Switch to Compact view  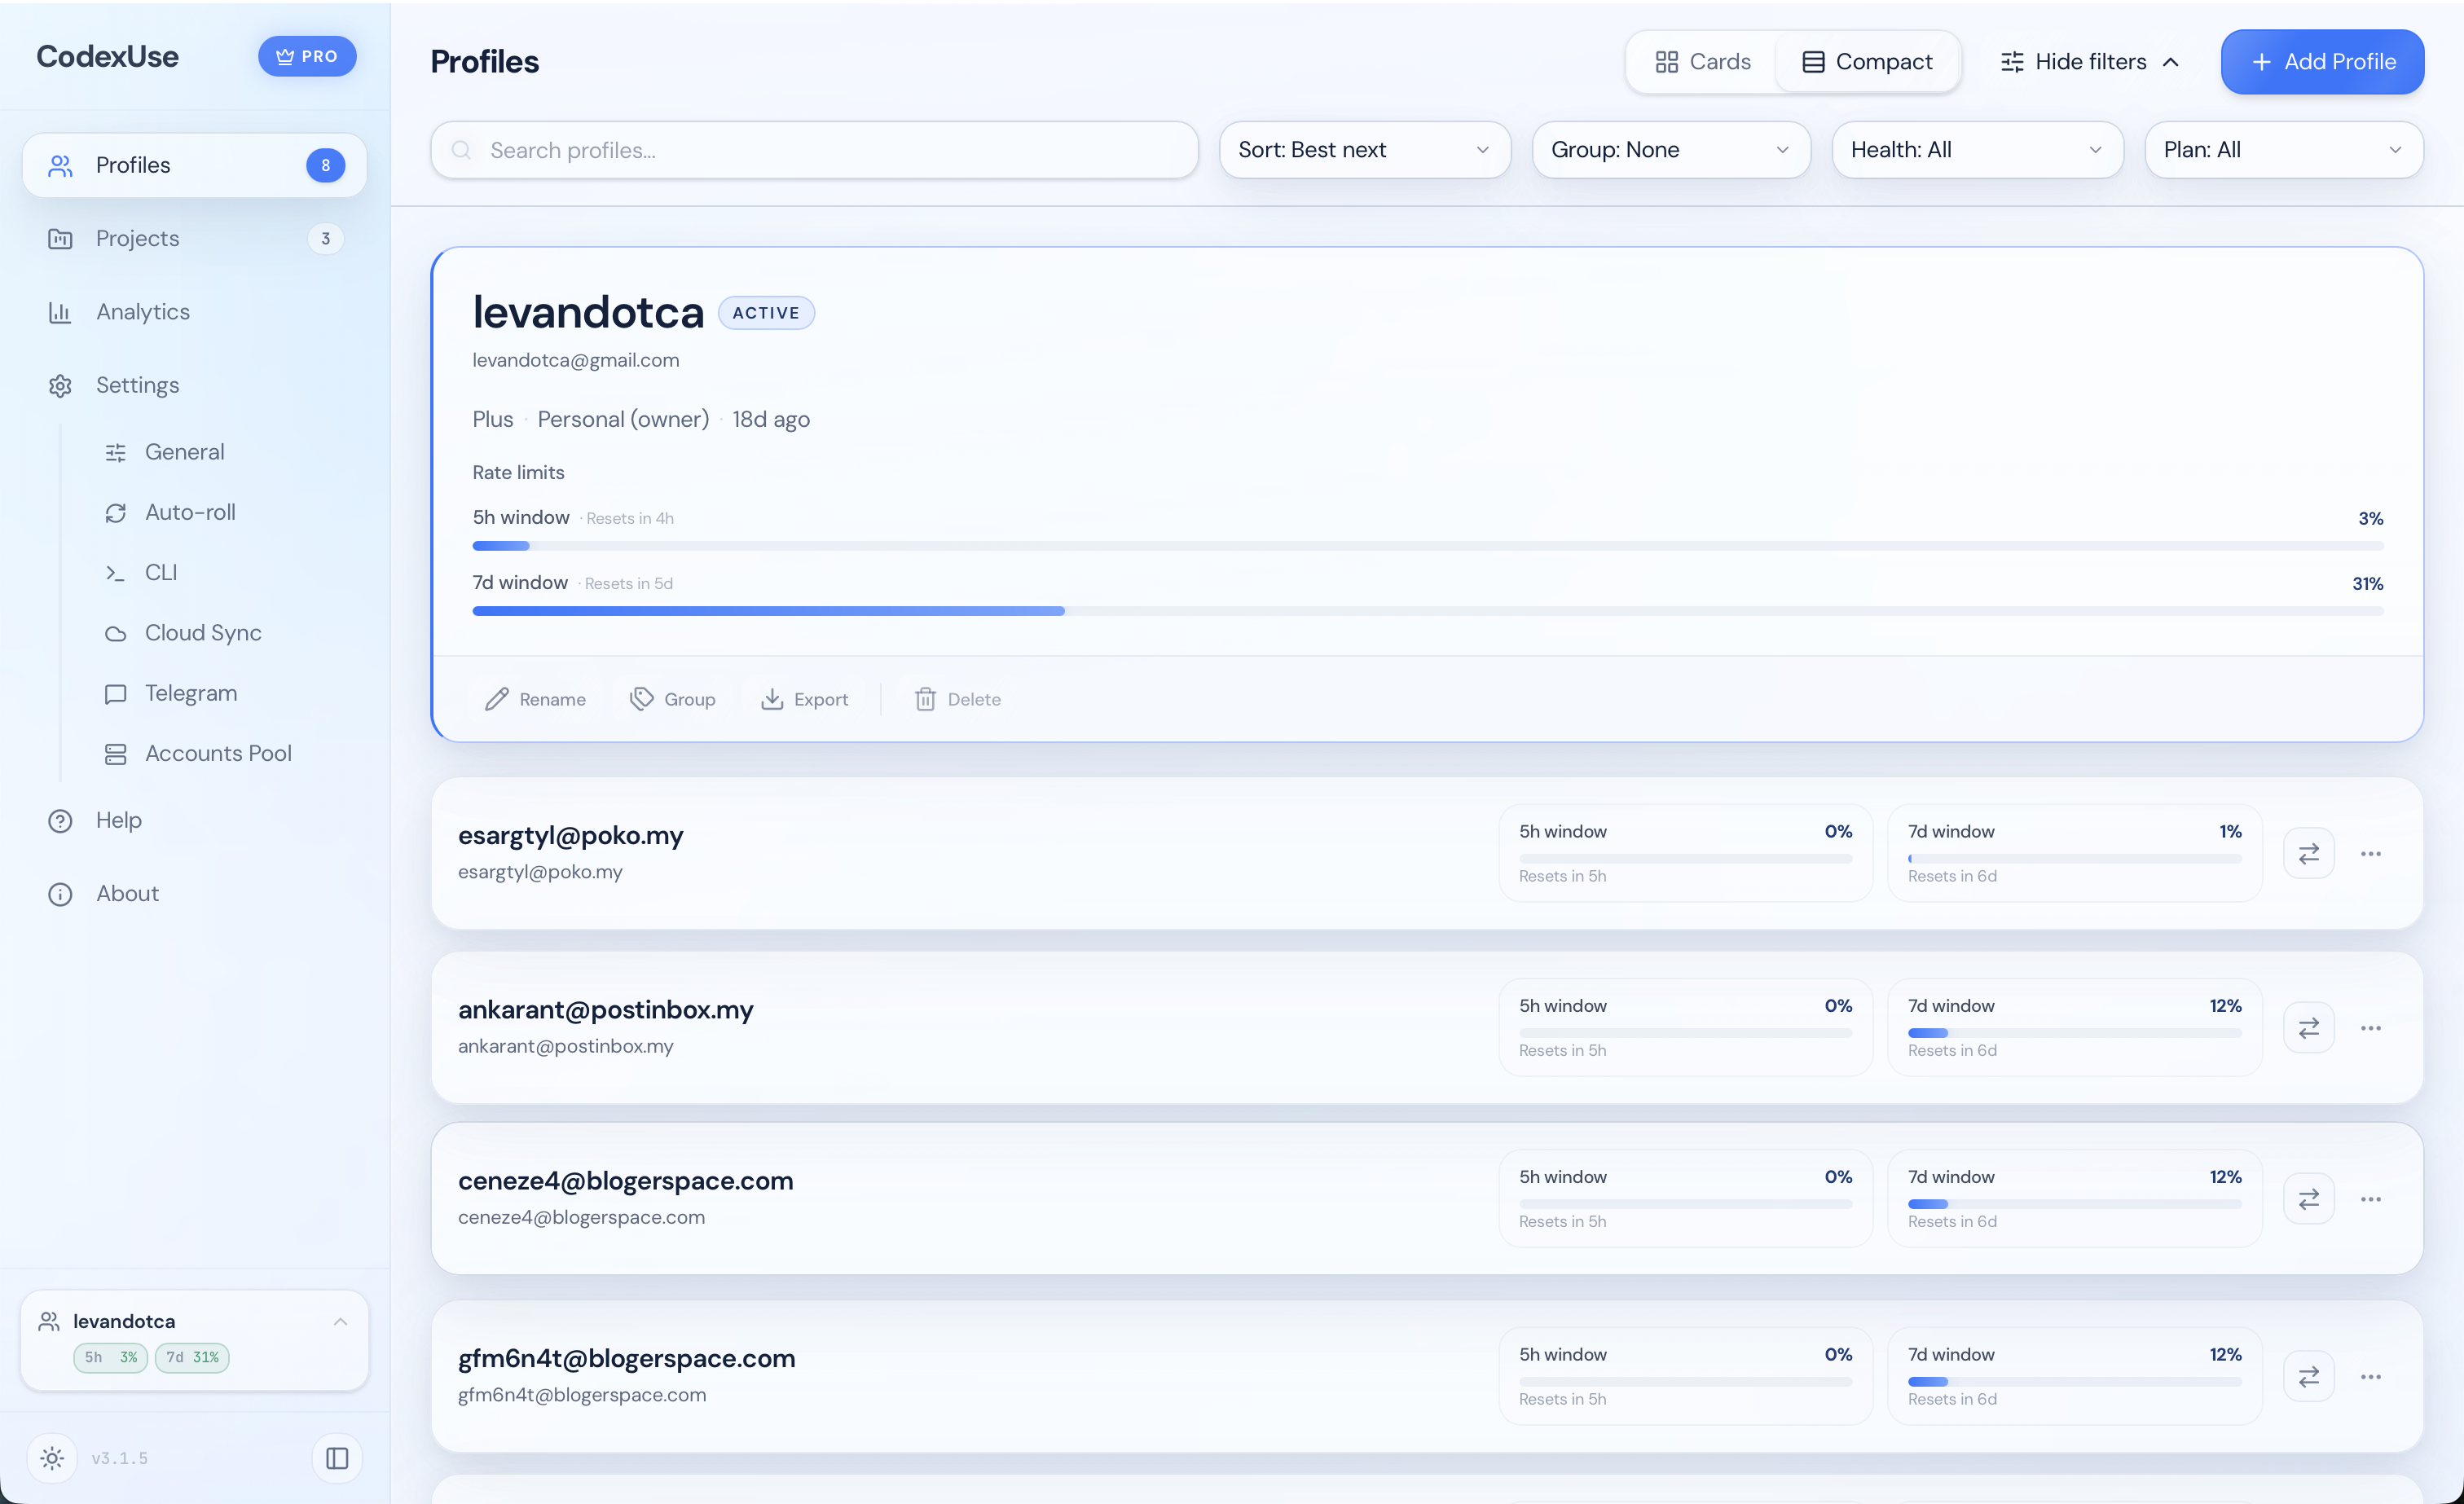pos(1867,62)
